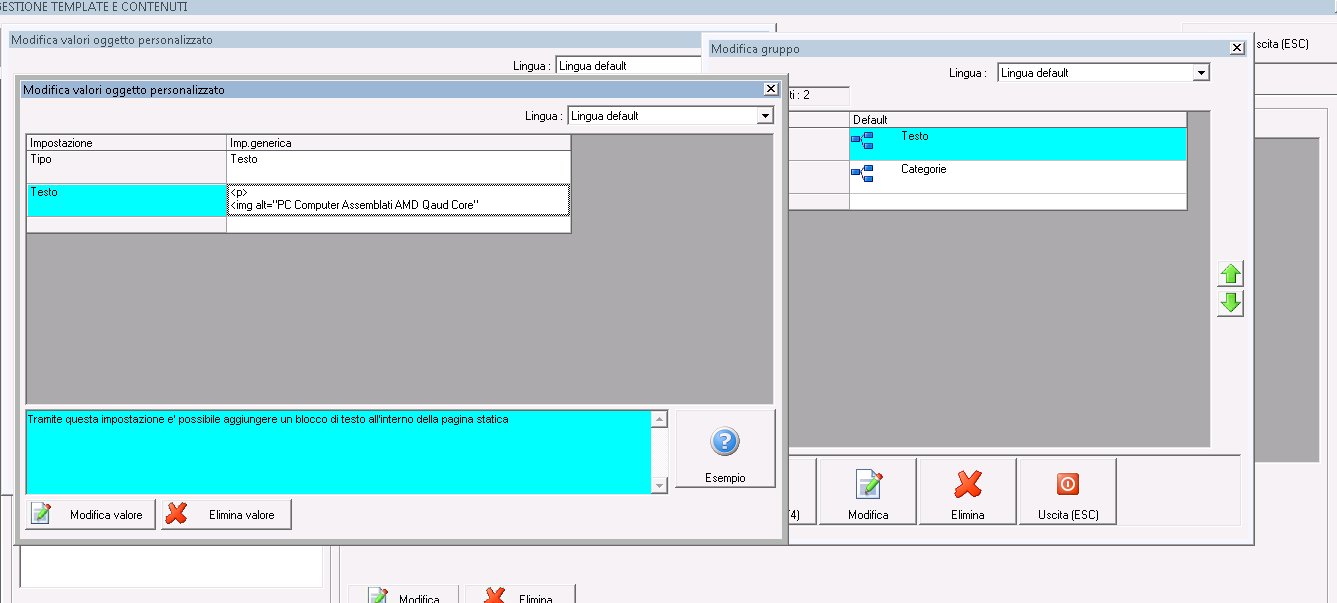Click the Testo value cell next to Tipo
The image size is (1337, 603).
[399, 167]
